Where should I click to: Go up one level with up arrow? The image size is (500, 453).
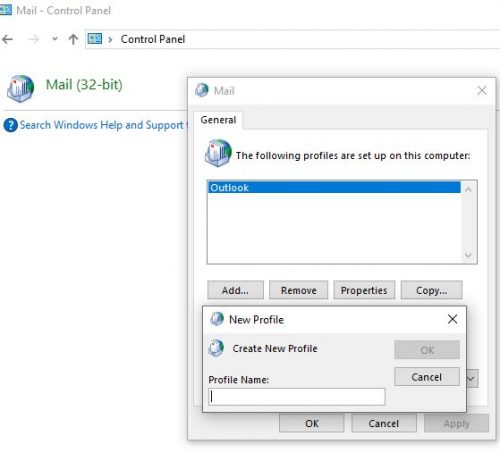coord(73,39)
